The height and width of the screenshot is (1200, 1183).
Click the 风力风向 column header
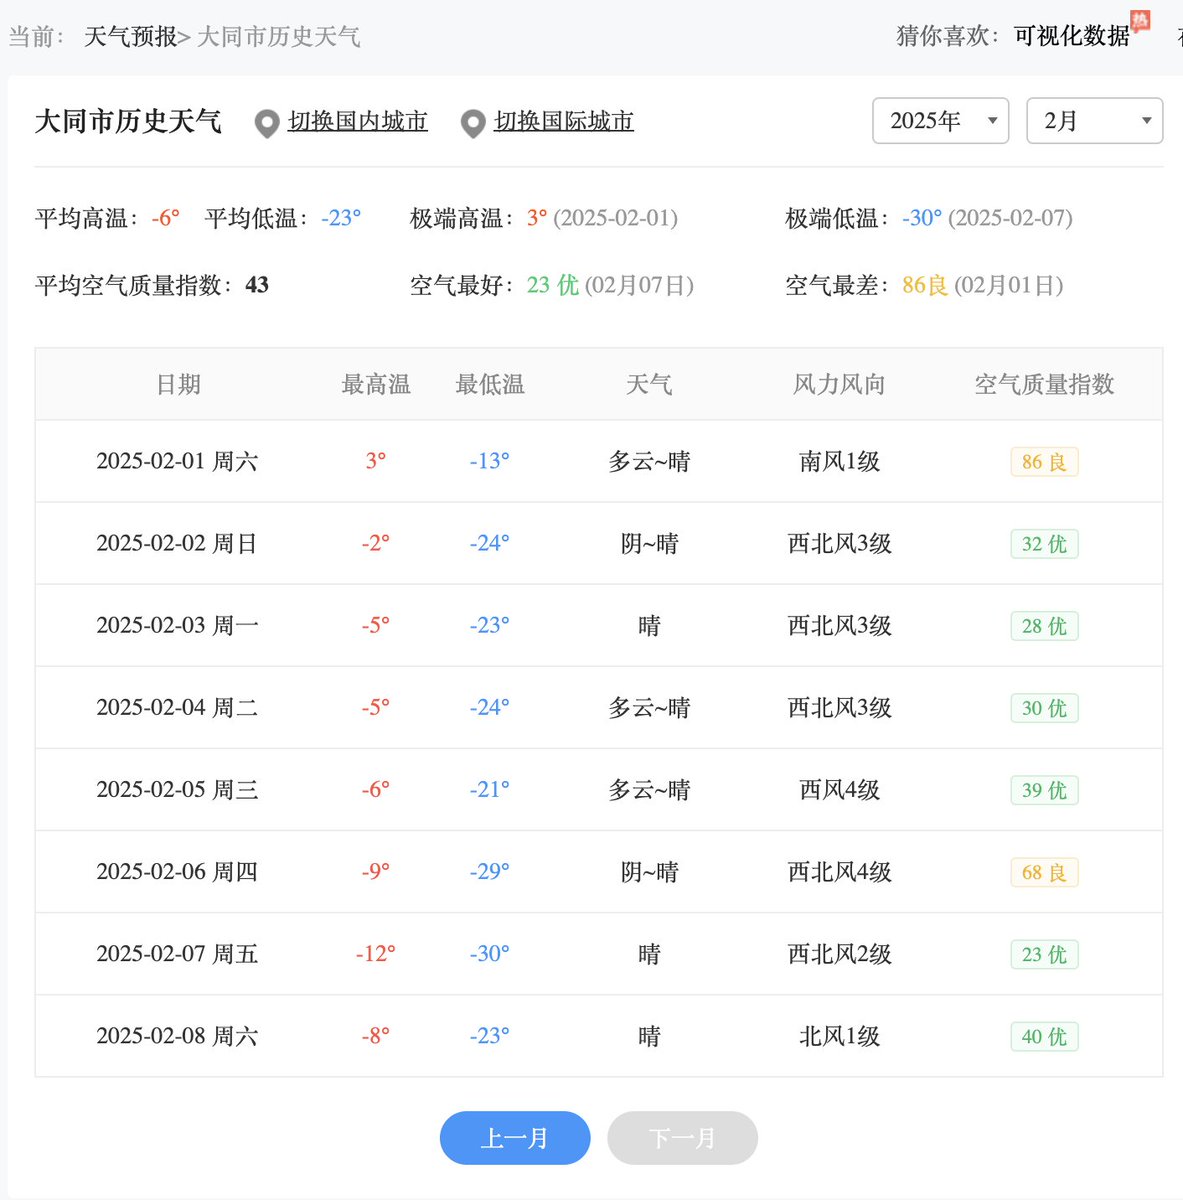(x=839, y=384)
